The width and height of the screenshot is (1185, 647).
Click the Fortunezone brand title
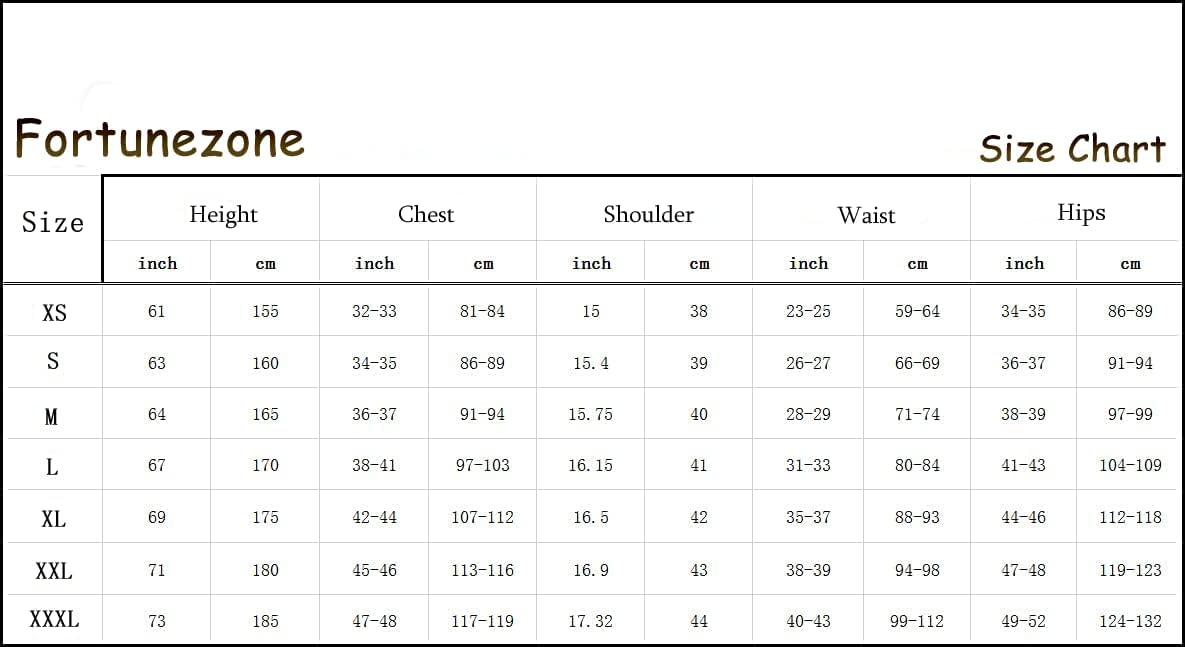point(159,139)
